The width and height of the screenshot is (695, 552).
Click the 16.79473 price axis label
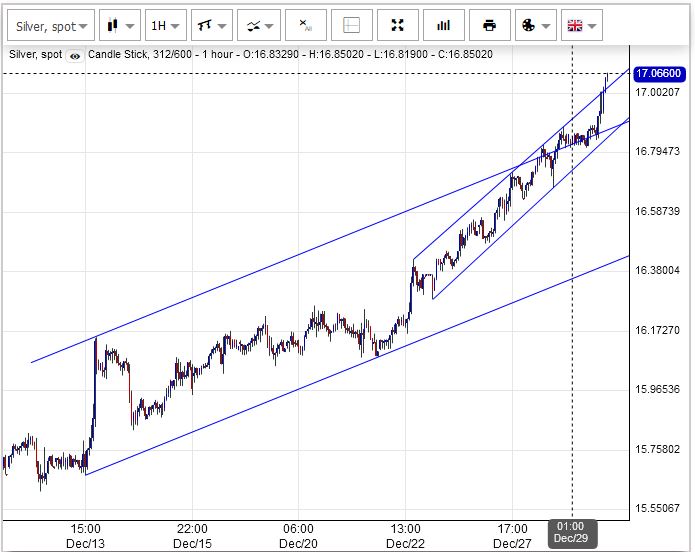pos(657,151)
